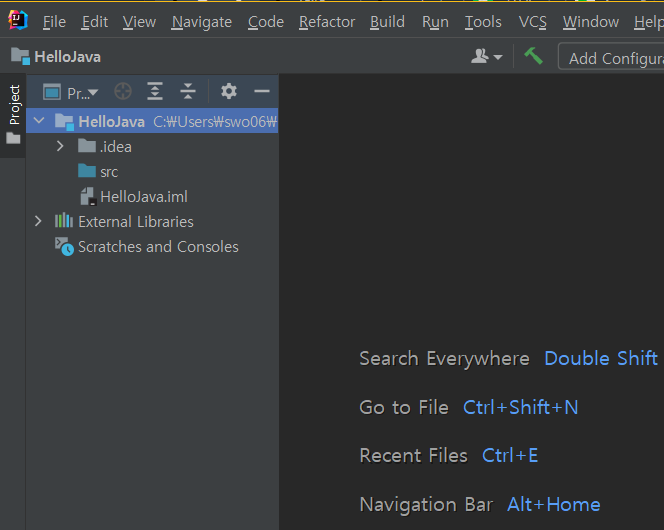Open the Navigate menu
Viewport: 664px width, 530px height.
click(202, 22)
